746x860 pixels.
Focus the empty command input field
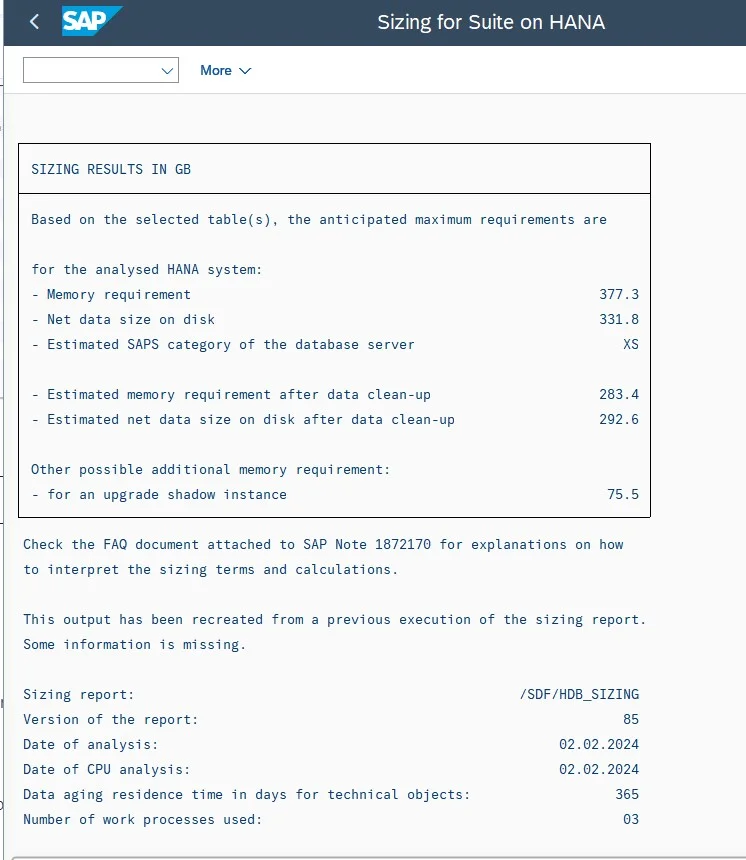click(101, 70)
